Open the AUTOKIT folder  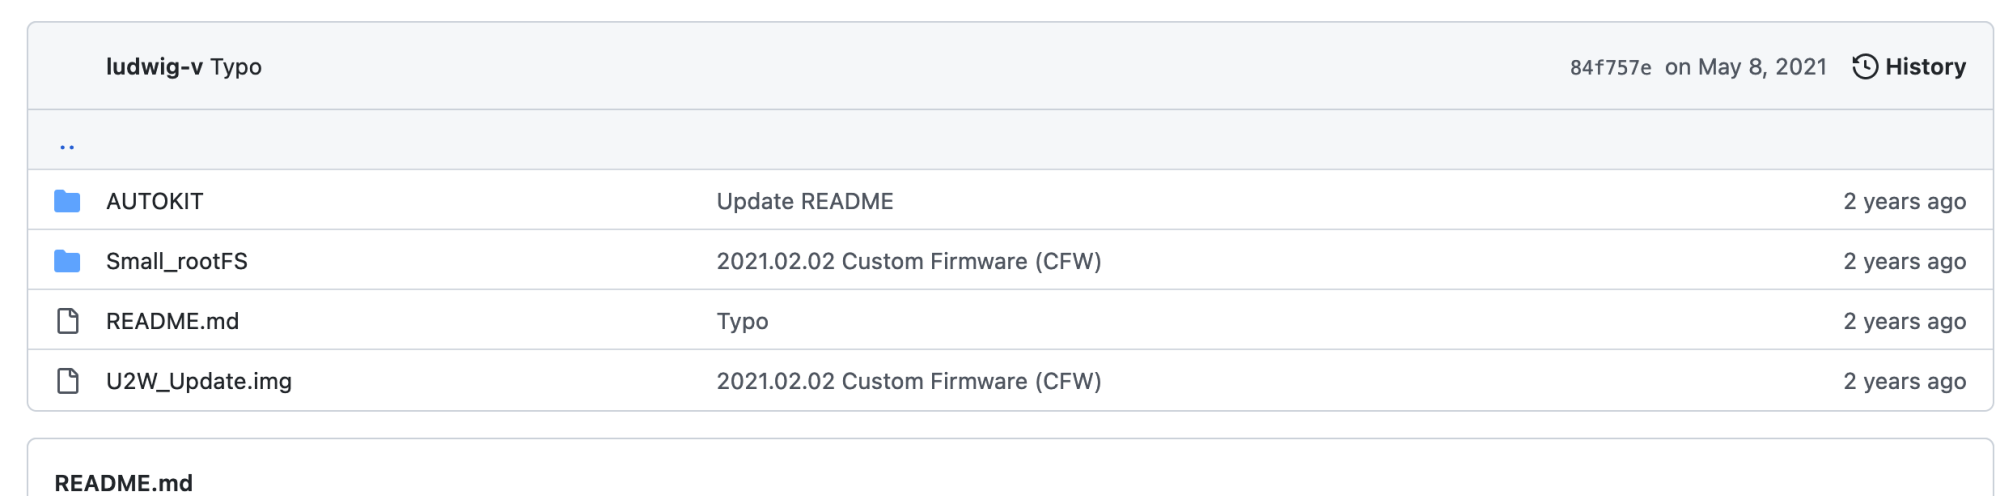[x=154, y=201]
